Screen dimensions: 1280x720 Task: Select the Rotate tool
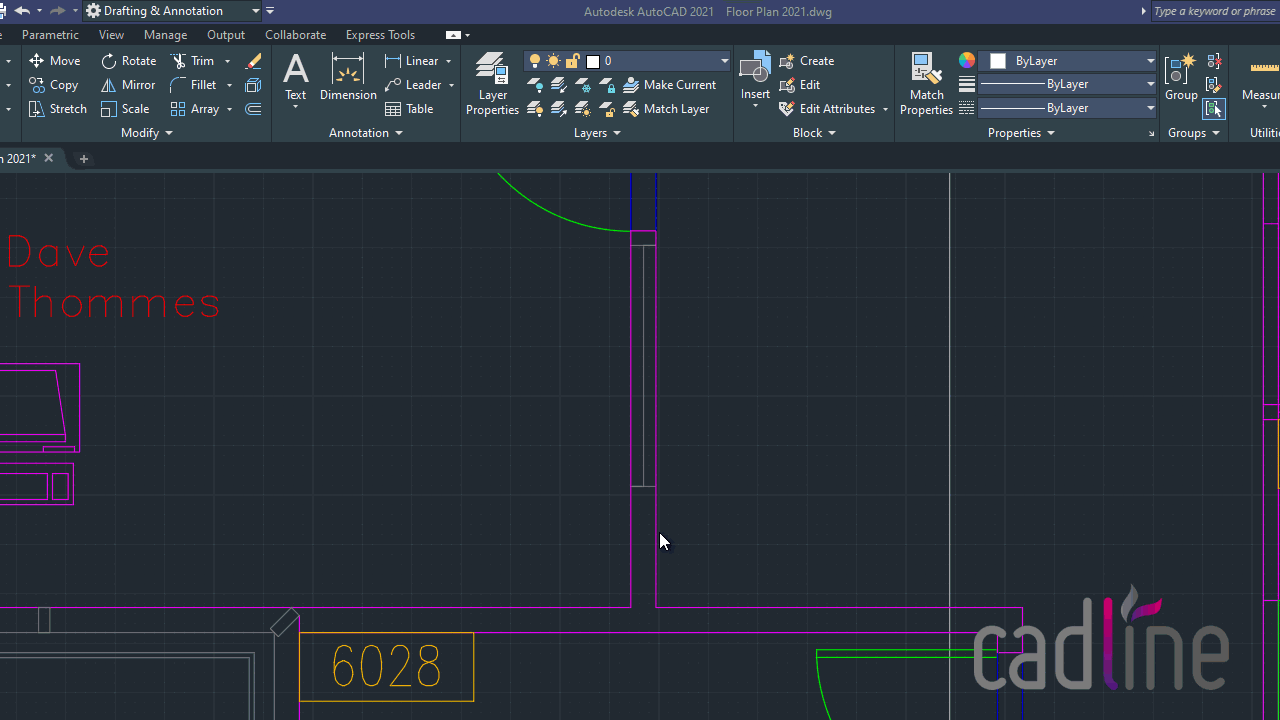point(128,61)
